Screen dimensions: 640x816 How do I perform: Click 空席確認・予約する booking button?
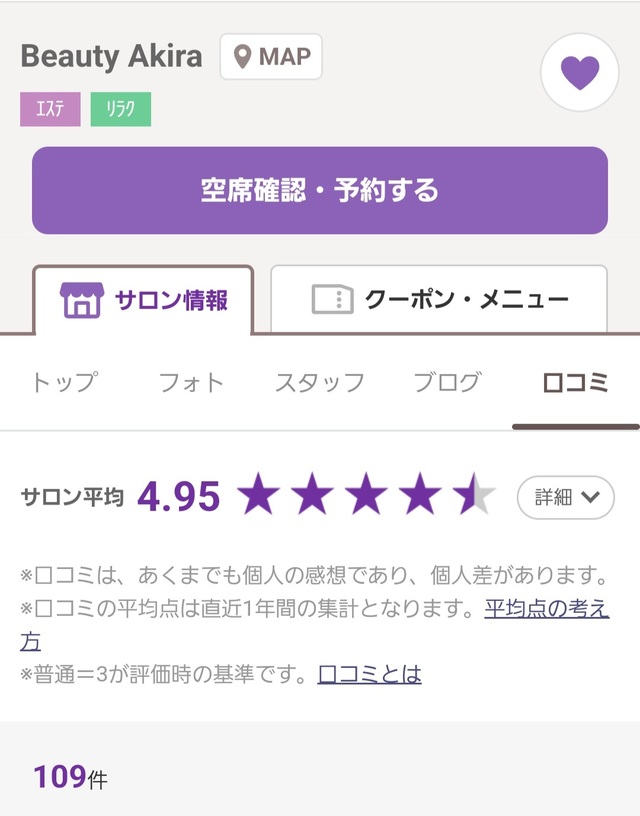[x=320, y=190]
